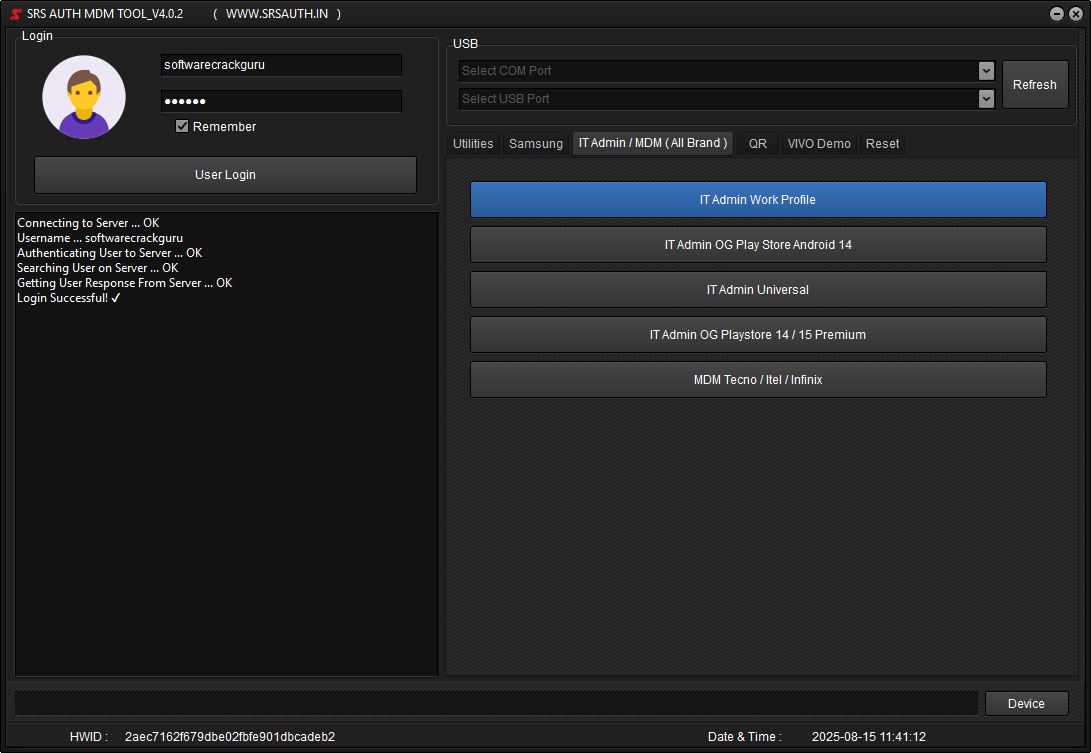Select IT Admin Work Profile
This screenshot has height=753, width=1091.
tap(757, 200)
